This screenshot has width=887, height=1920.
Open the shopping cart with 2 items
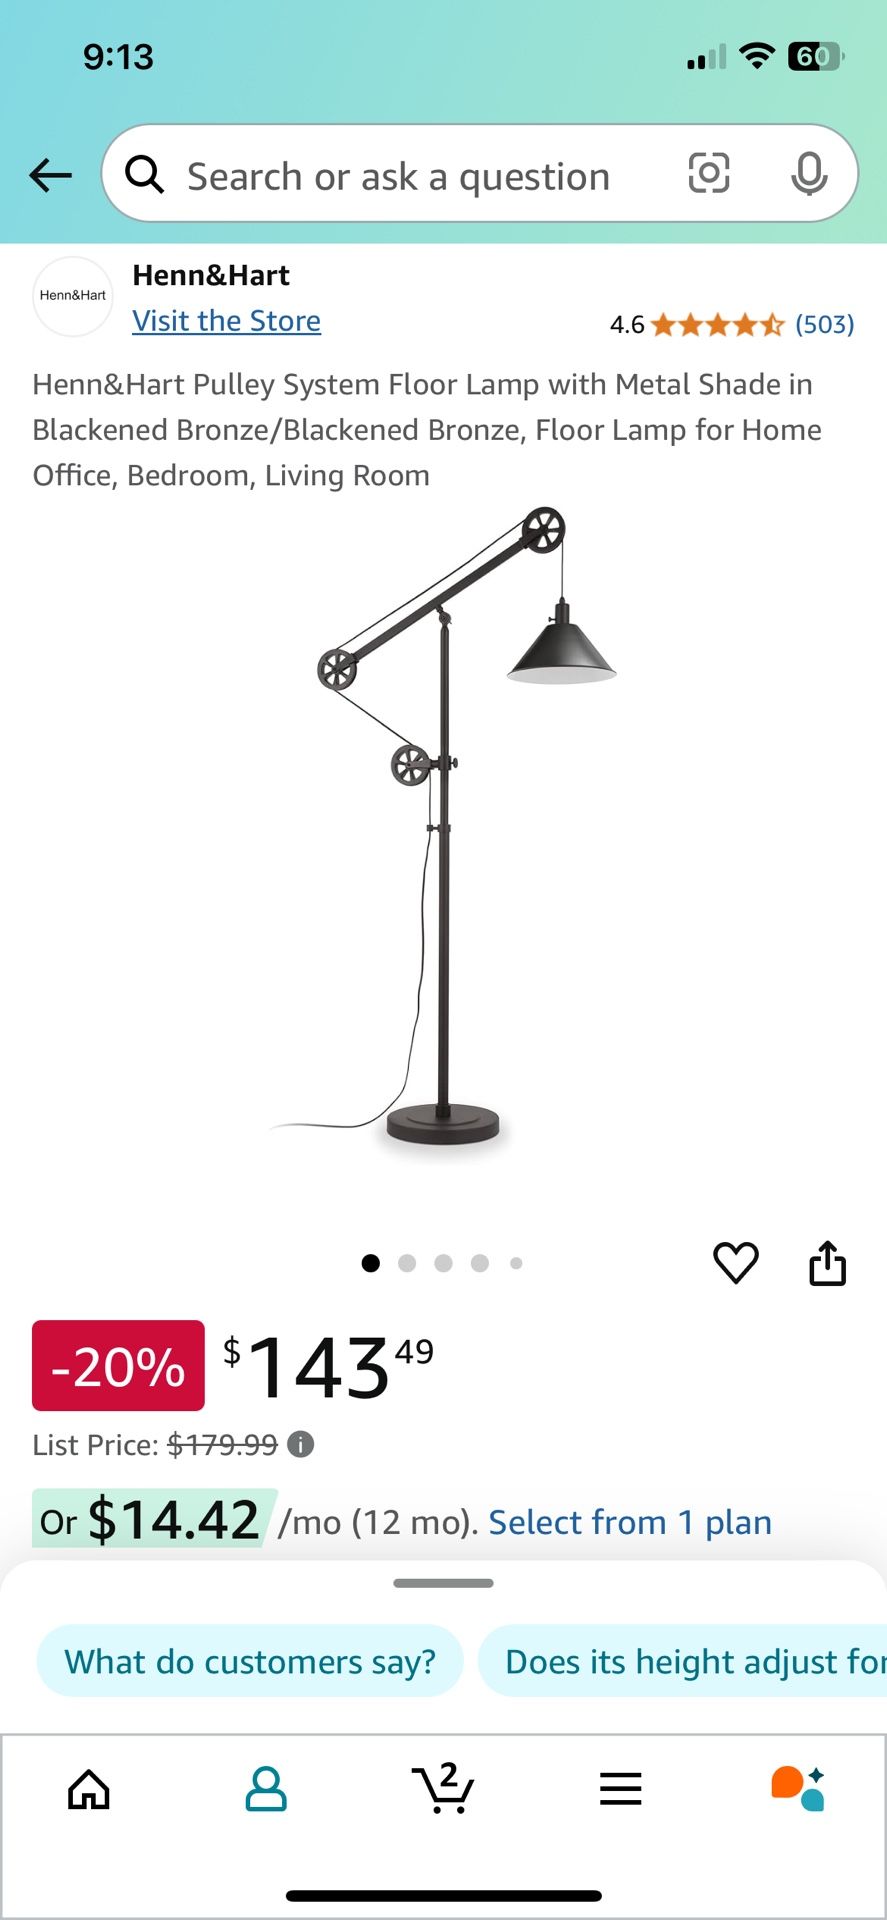pyautogui.click(x=443, y=1788)
